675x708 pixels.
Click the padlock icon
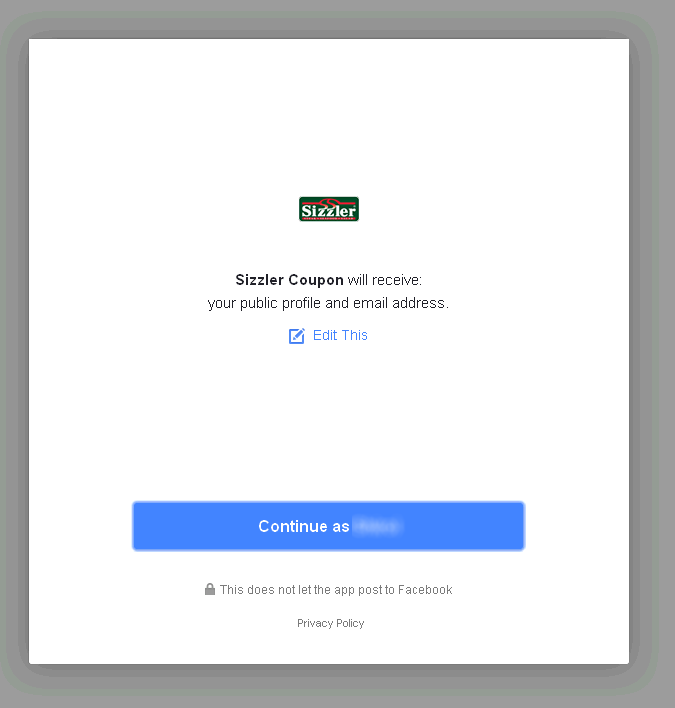tap(209, 589)
